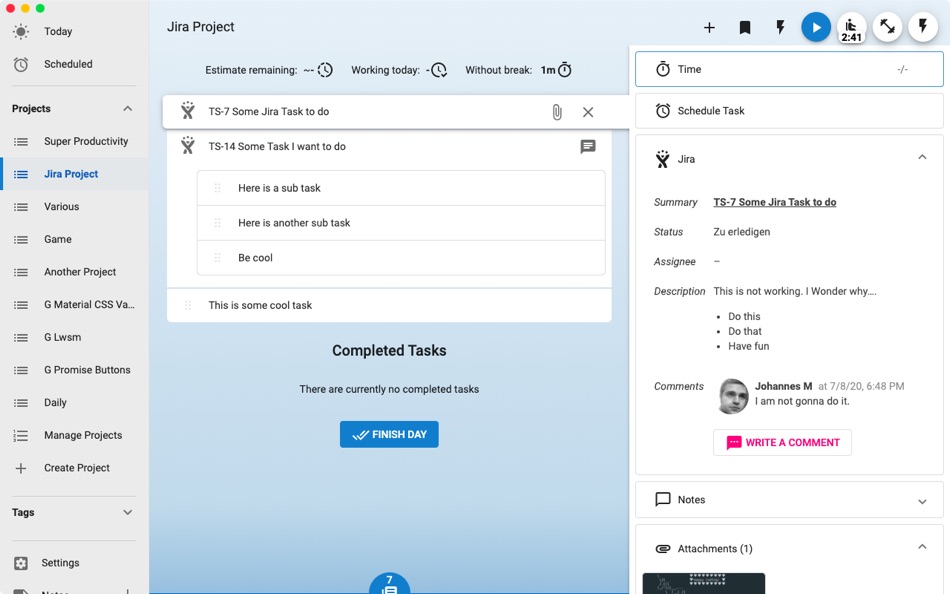The width and height of the screenshot is (950, 594).
Task: Open the Game project
Action: coord(74,239)
